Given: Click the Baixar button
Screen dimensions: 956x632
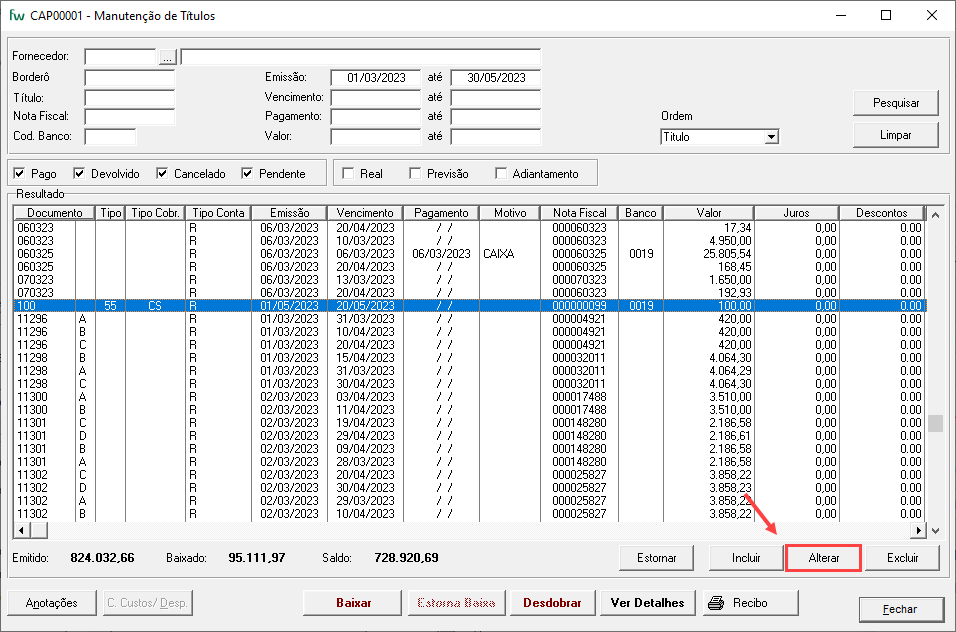Looking at the screenshot, I should point(353,603).
